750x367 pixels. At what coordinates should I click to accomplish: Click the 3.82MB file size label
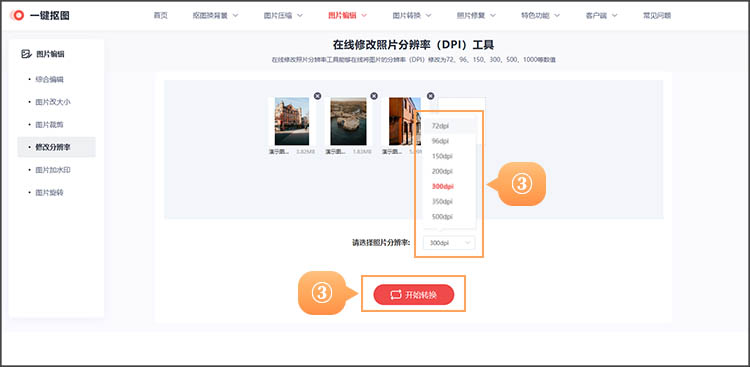point(305,152)
